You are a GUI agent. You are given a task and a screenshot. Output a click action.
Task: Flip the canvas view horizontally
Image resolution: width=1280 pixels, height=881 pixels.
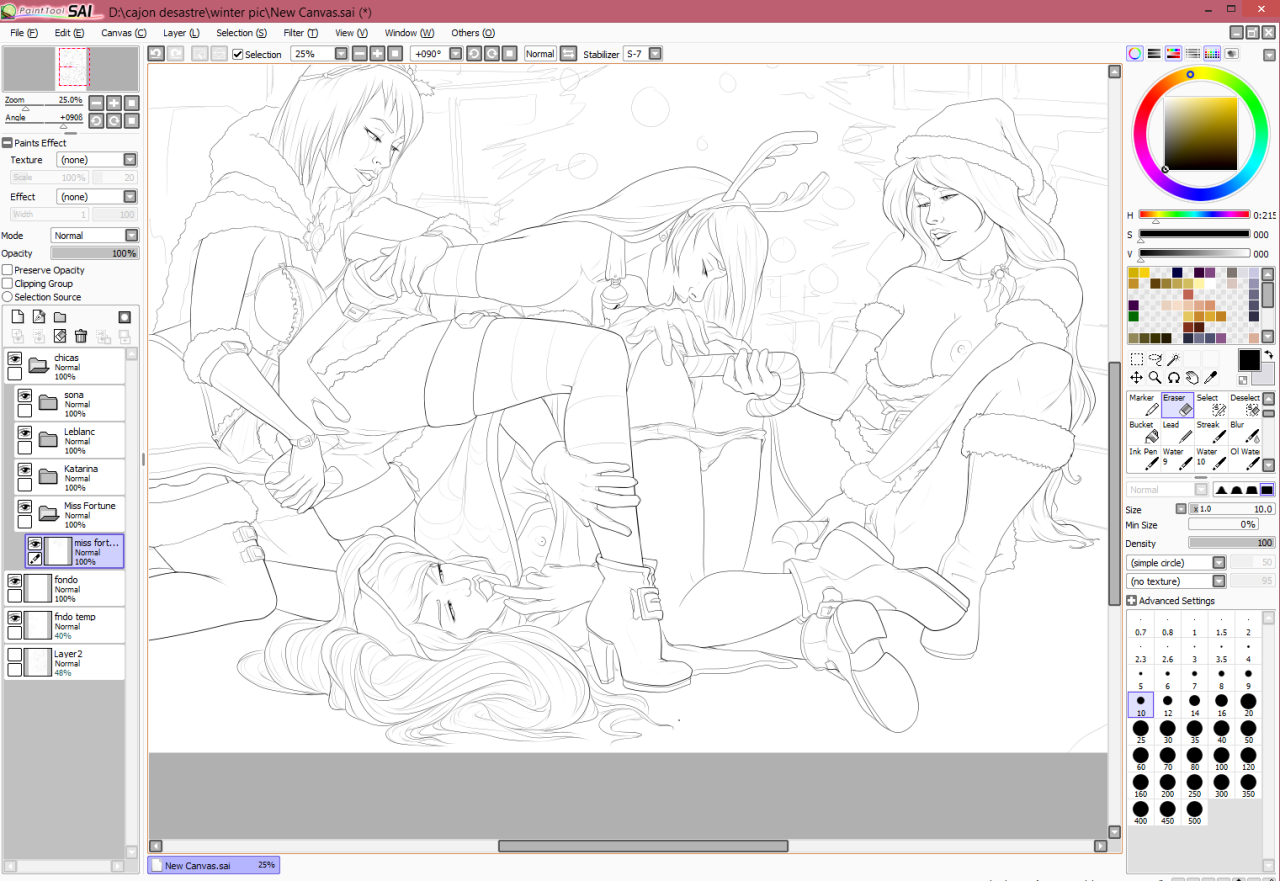click(x=568, y=53)
